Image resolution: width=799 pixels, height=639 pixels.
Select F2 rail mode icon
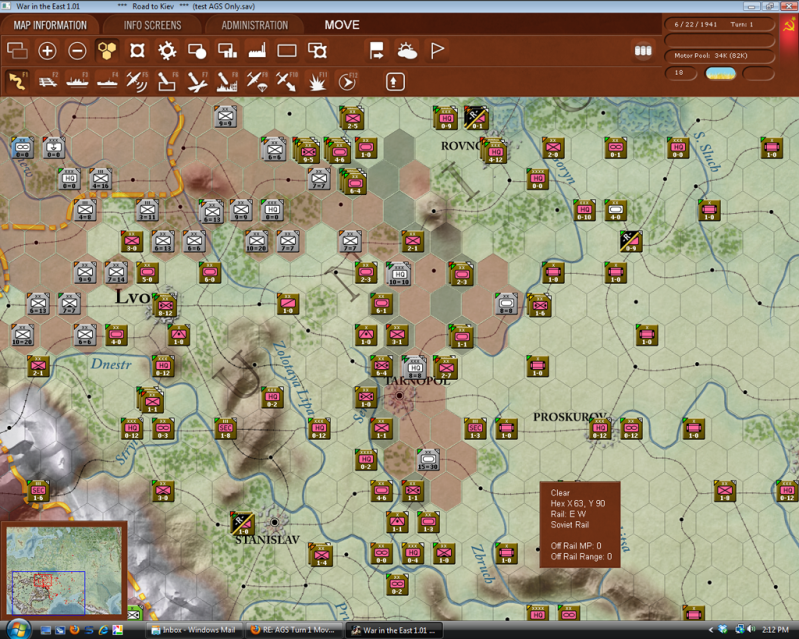48,82
